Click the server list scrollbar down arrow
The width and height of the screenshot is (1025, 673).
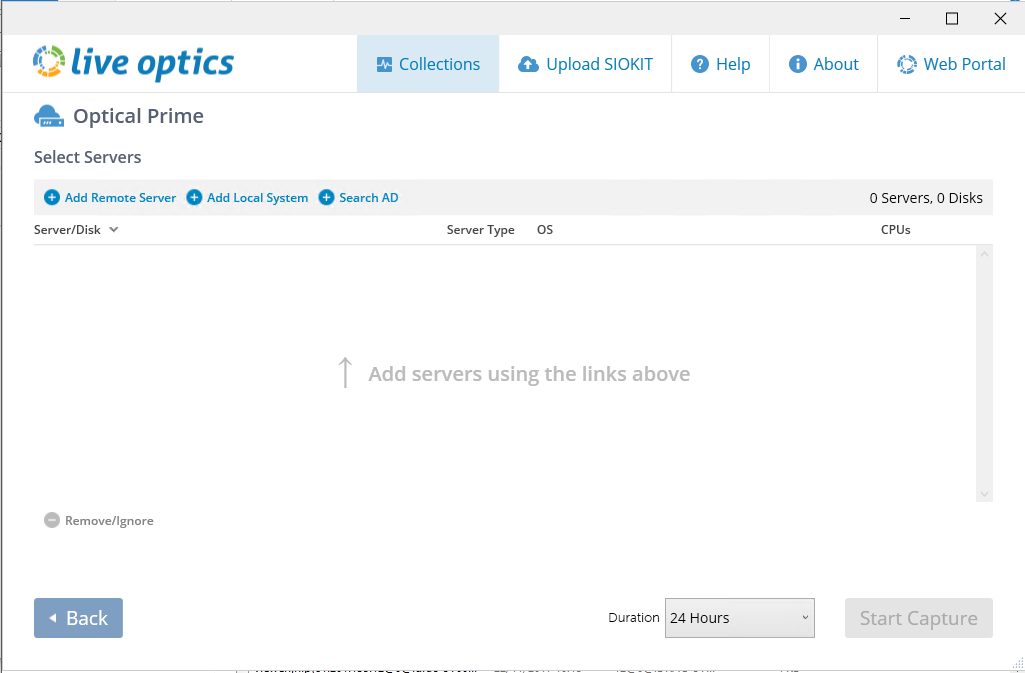pyautogui.click(x=984, y=494)
